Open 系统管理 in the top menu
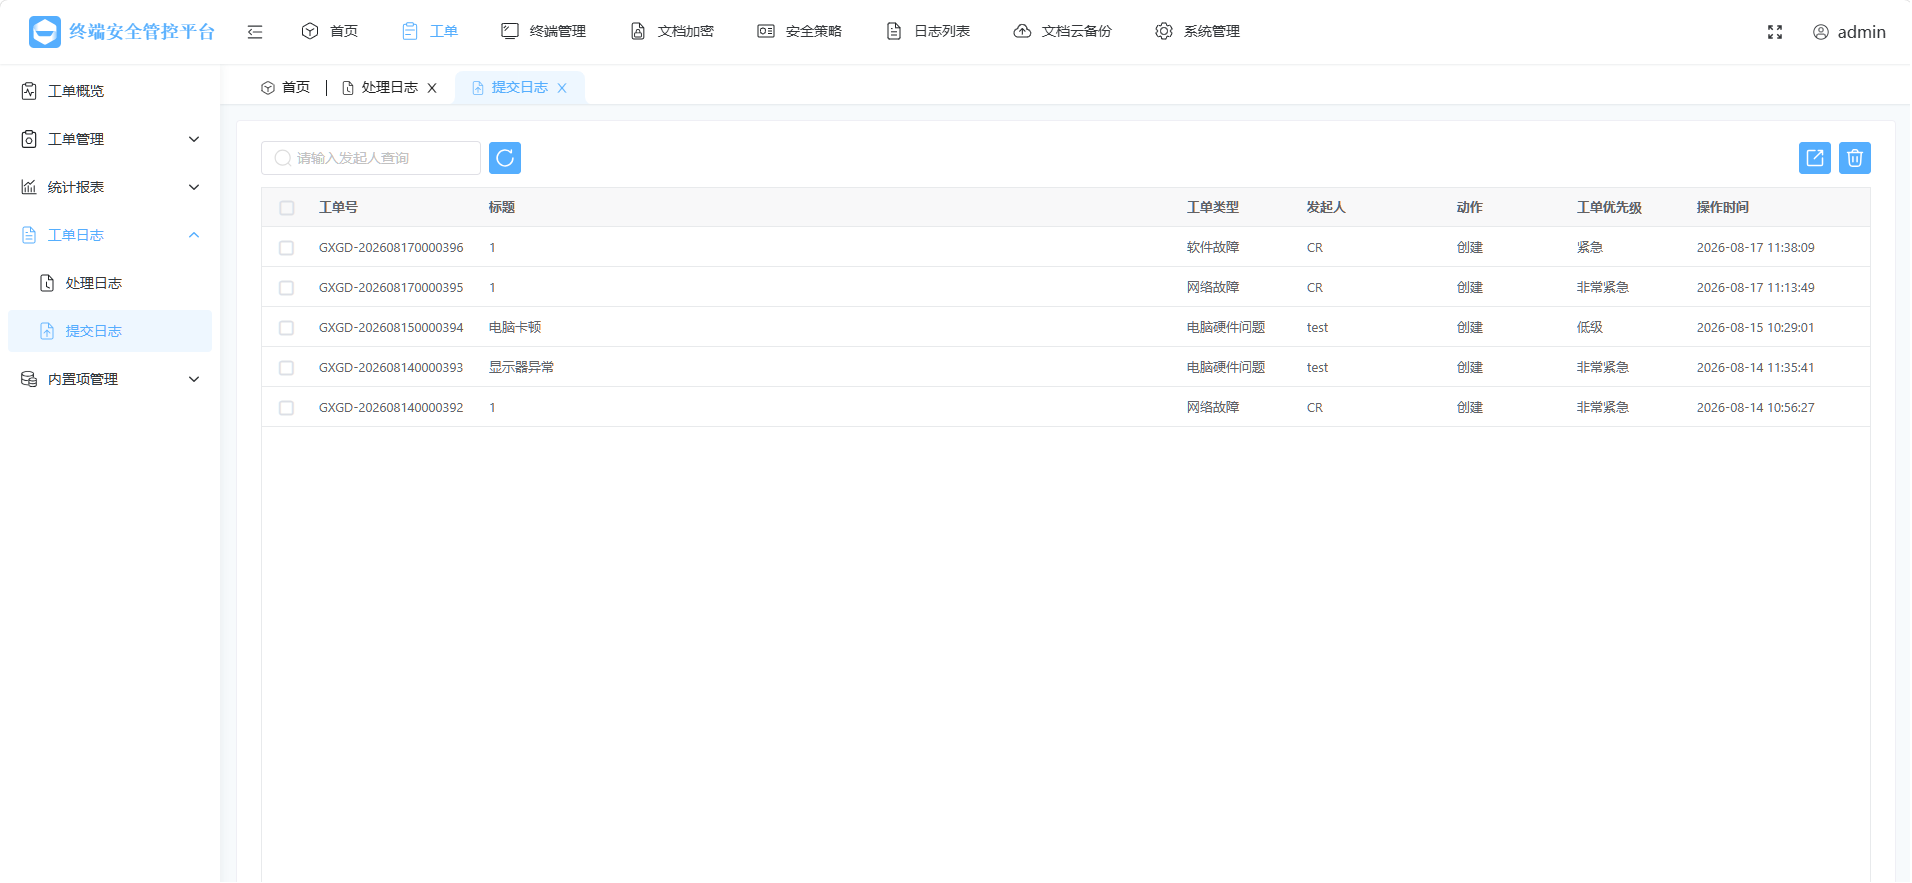This screenshot has height=883, width=1912. tap(1212, 31)
